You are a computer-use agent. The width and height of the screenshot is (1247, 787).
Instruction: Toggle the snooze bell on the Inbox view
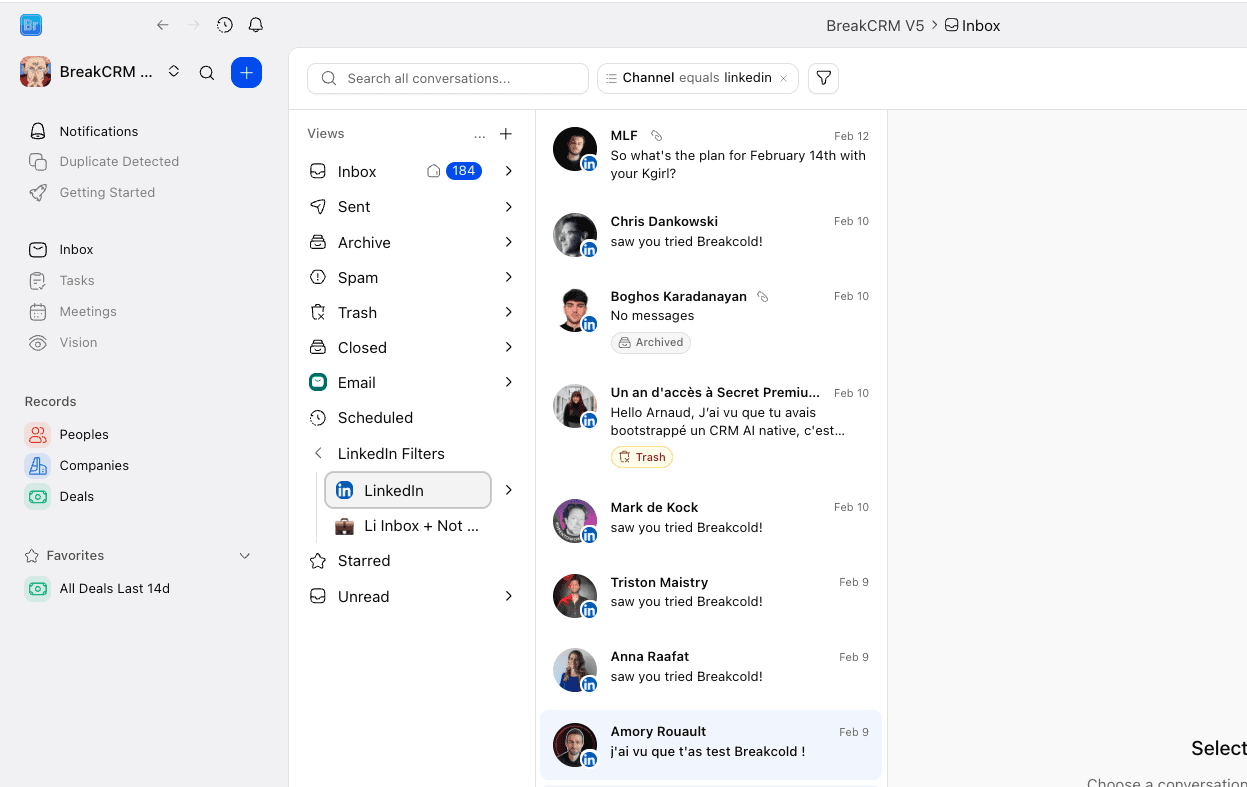[433, 170]
